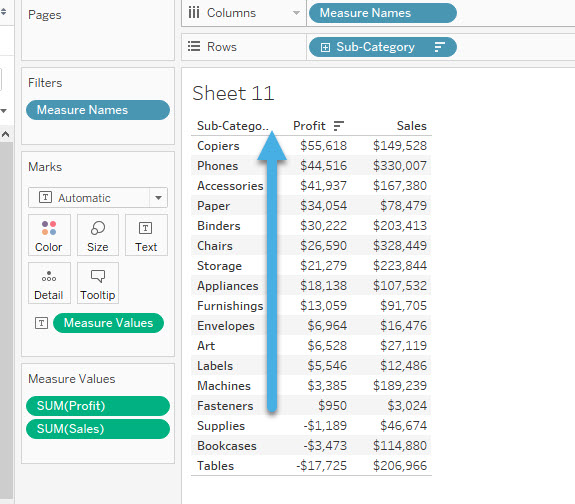Collapse the side panel up chevron
575x504 pixels.
click(x=6, y=134)
